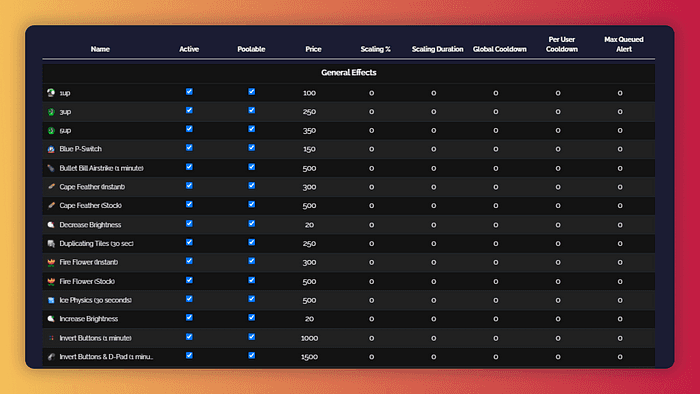Toggle Active for Fire Flower (Instant)
This screenshot has height=394, width=700.
(x=189, y=261)
